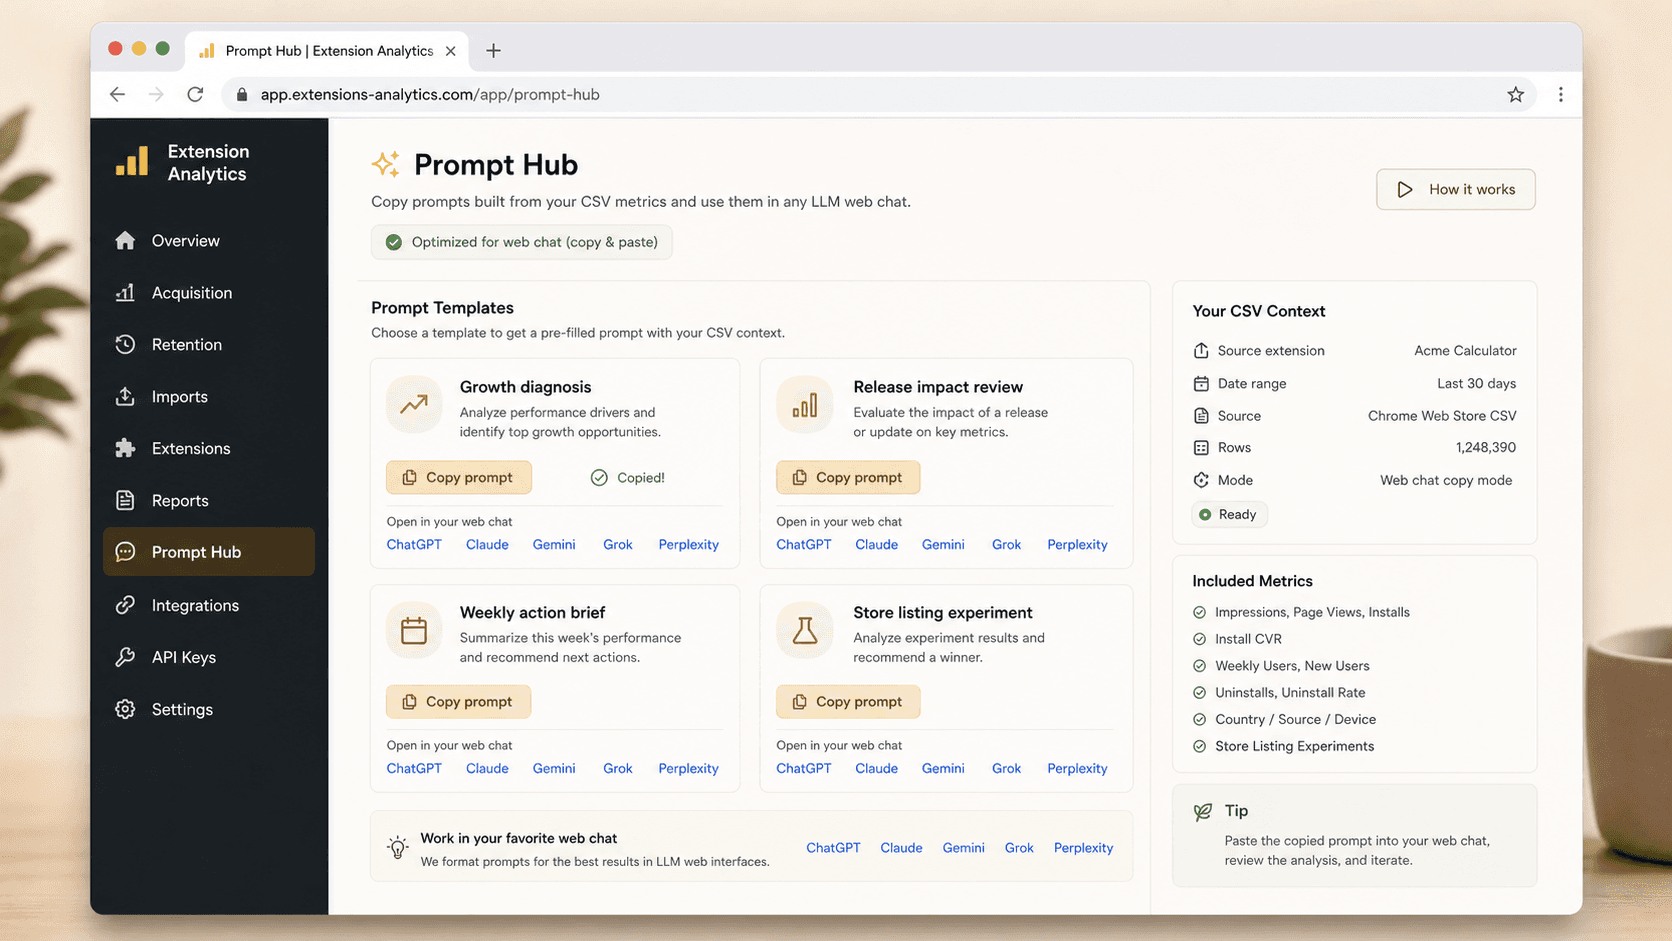
Task: Reload the page with the refresh icon
Action: point(195,94)
